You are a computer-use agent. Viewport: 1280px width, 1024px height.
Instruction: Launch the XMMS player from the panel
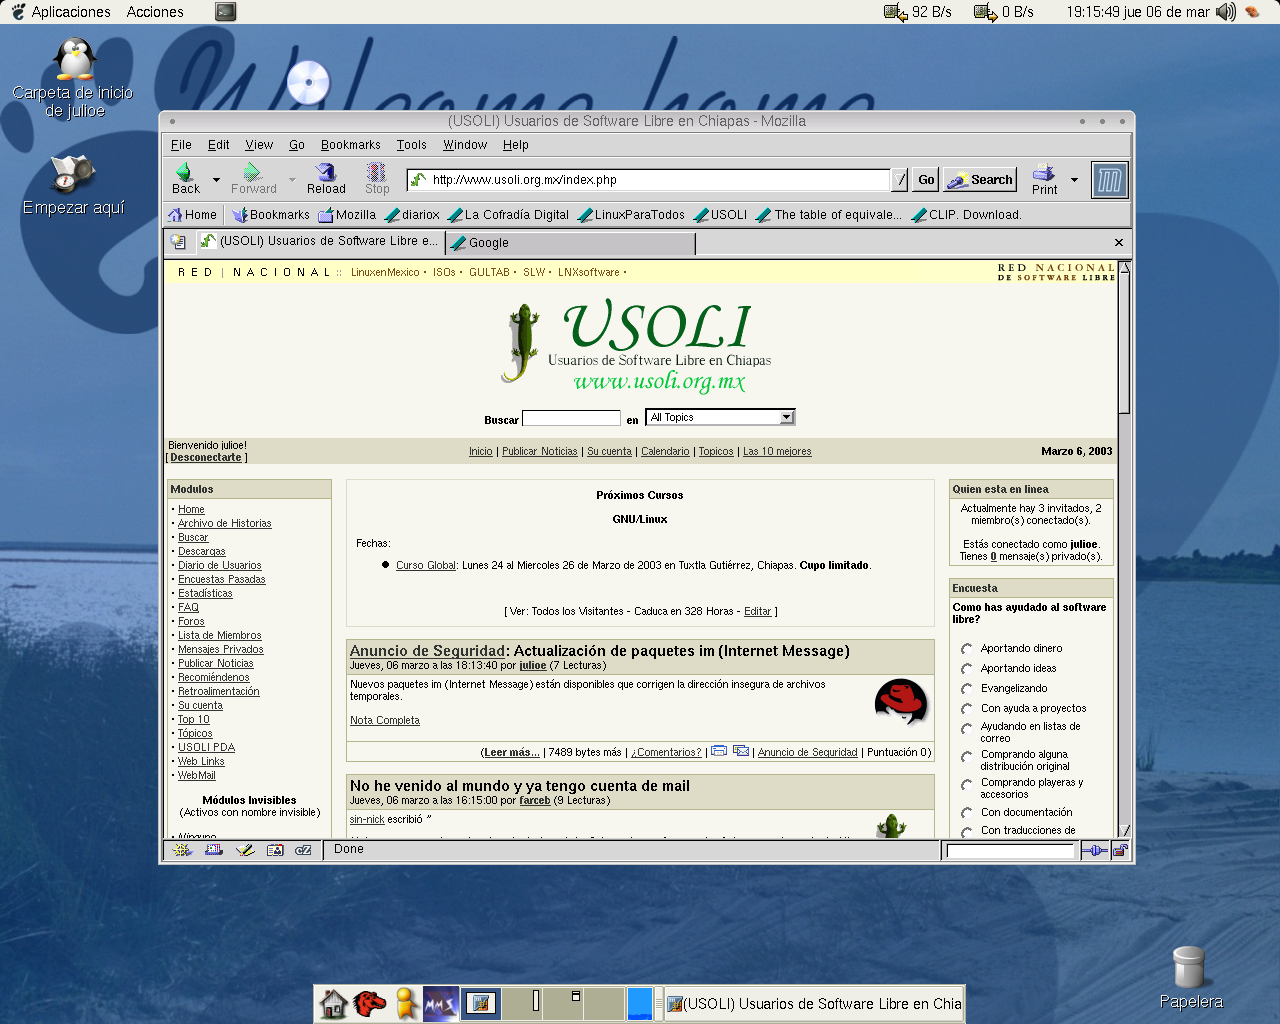pyautogui.click(x=441, y=1004)
